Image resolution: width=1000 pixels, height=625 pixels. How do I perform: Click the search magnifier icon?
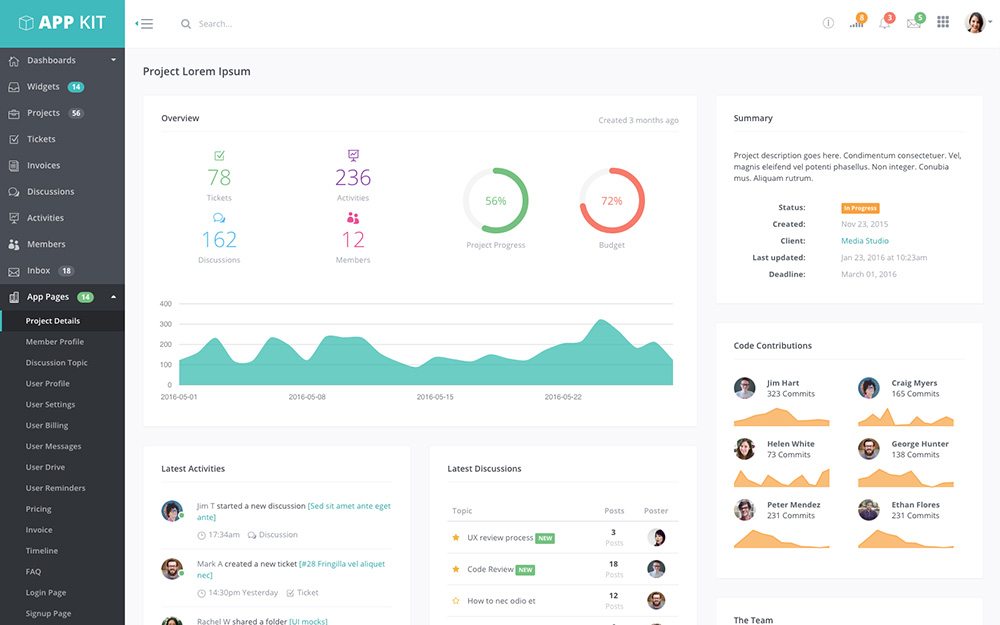click(x=186, y=24)
